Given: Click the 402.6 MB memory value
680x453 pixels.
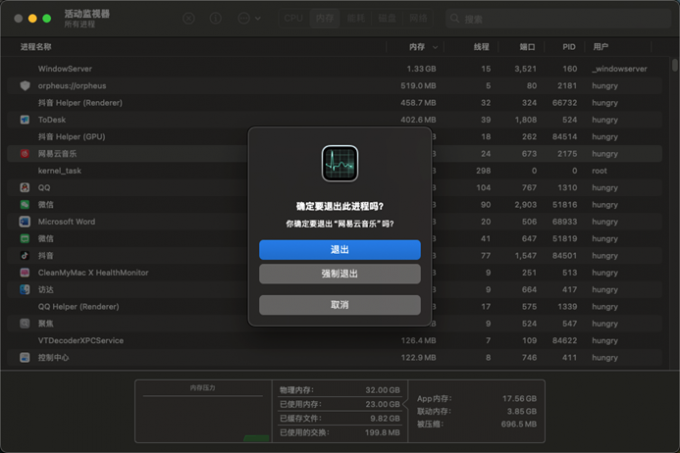Looking at the screenshot, I should [x=418, y=120].
